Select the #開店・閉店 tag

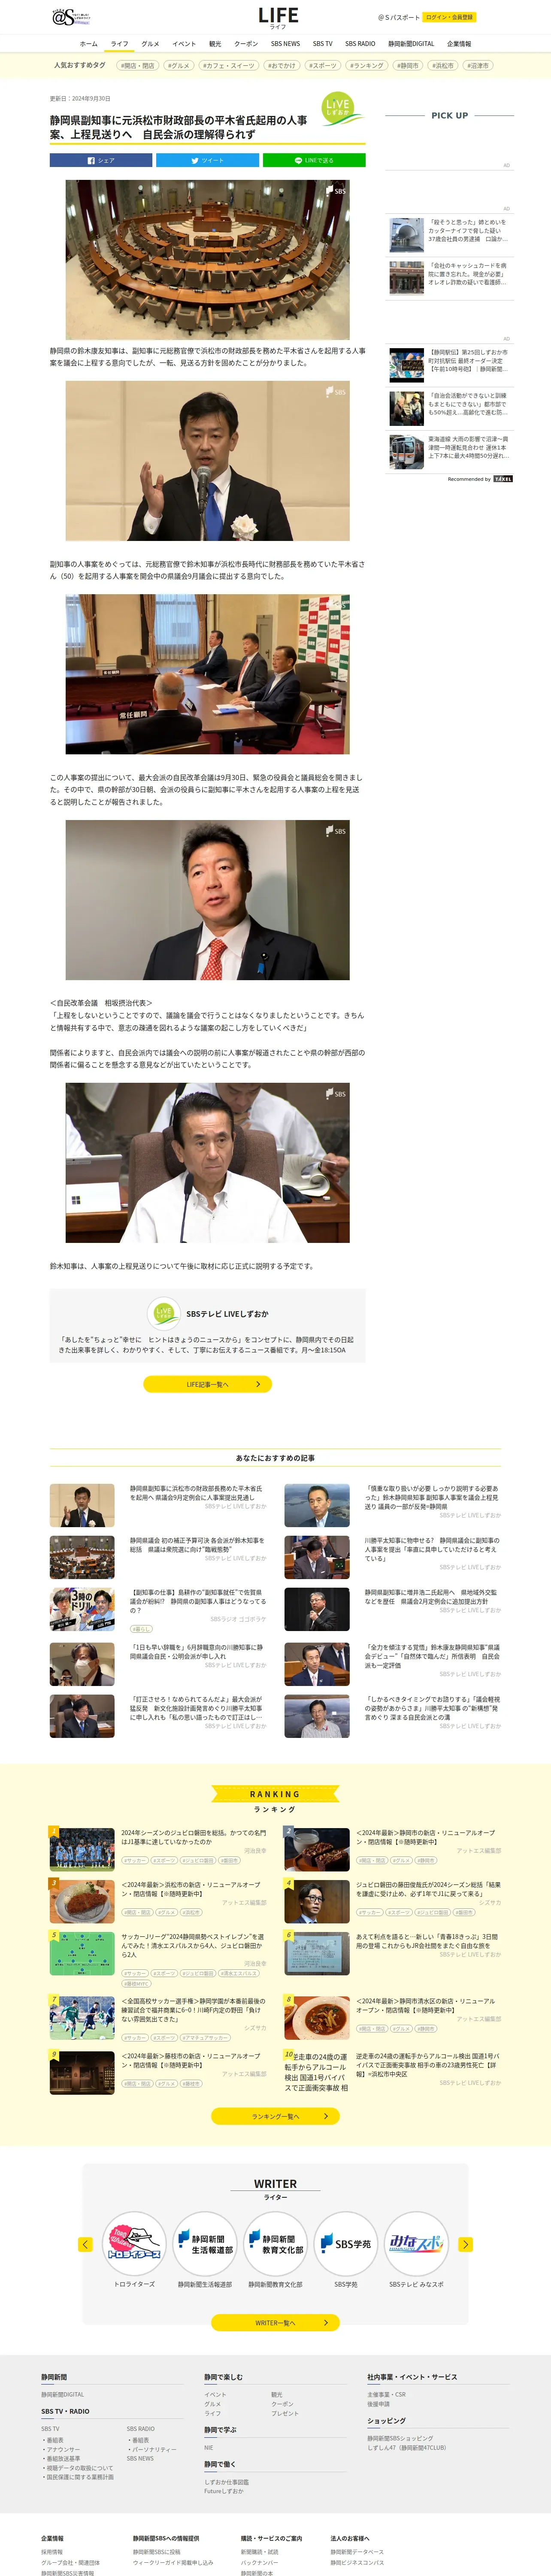click(x=138, y=65)
